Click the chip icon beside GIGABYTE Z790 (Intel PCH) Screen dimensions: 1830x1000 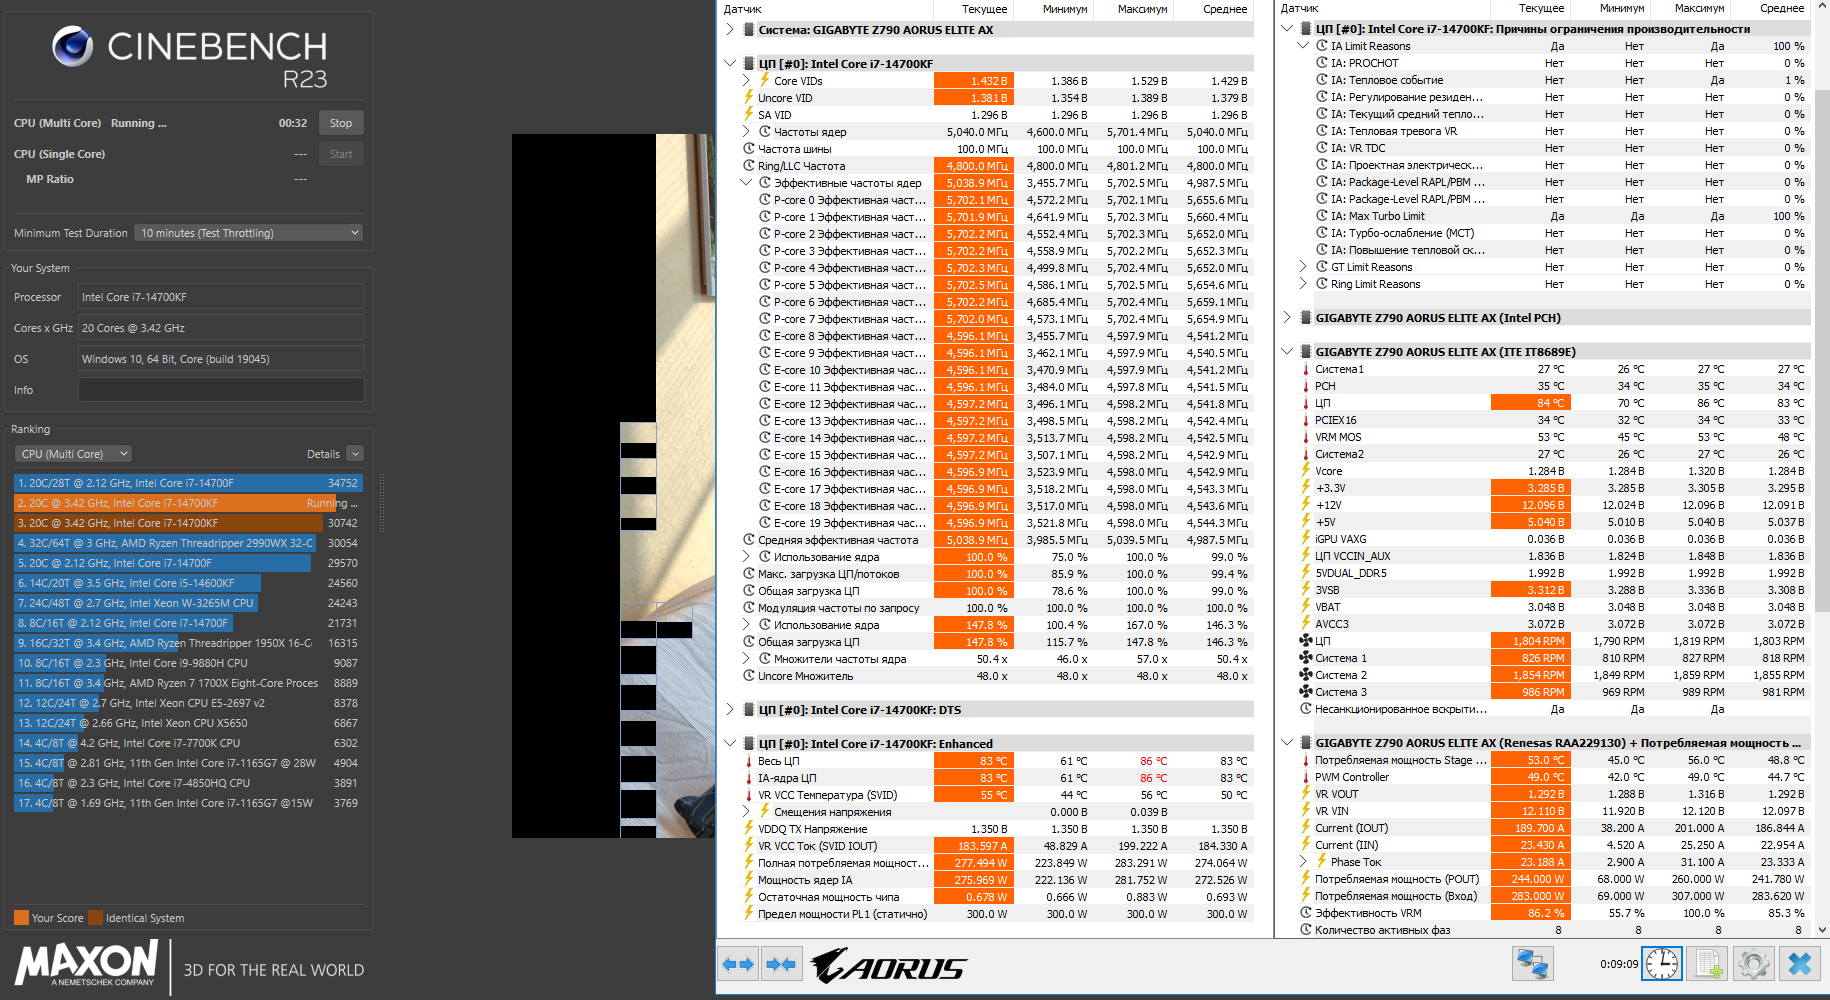coord(1305,317)
